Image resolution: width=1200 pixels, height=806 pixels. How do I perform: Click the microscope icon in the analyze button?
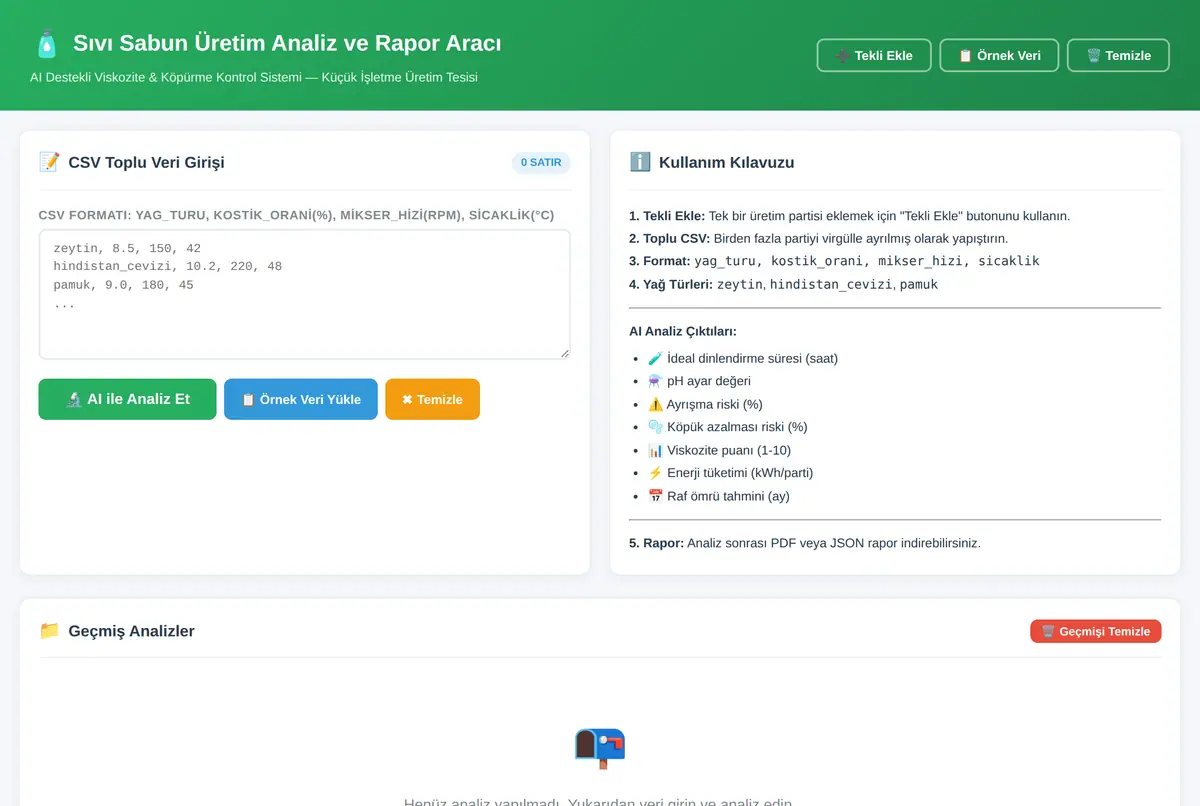pos(74,399)
